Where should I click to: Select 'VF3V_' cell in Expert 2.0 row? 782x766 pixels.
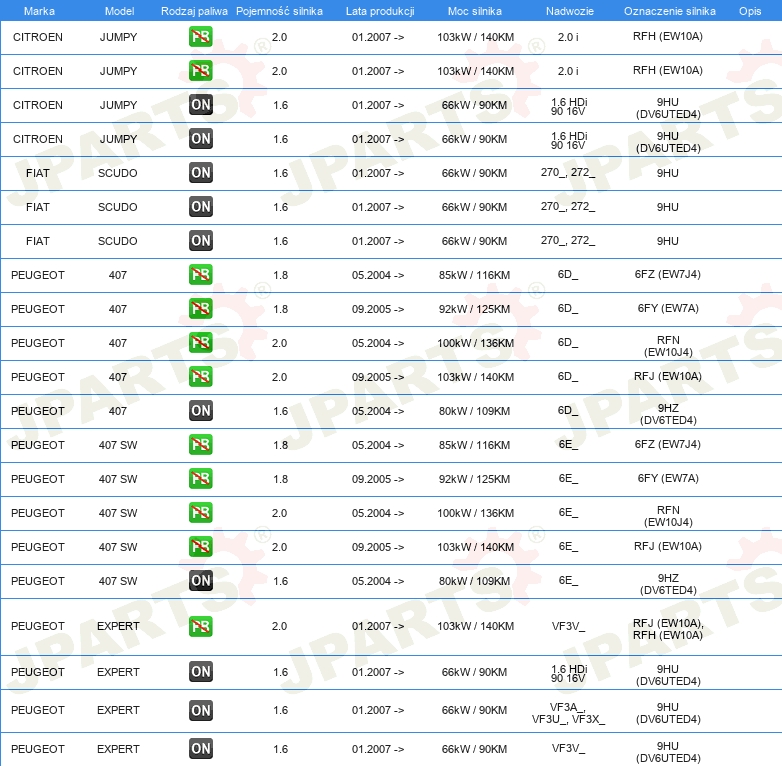[569, 626]
